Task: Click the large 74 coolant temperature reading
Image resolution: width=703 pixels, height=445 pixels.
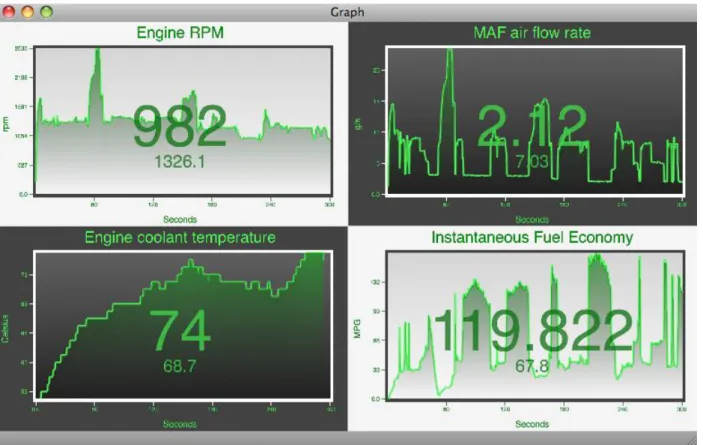Action: coord(180,330)
